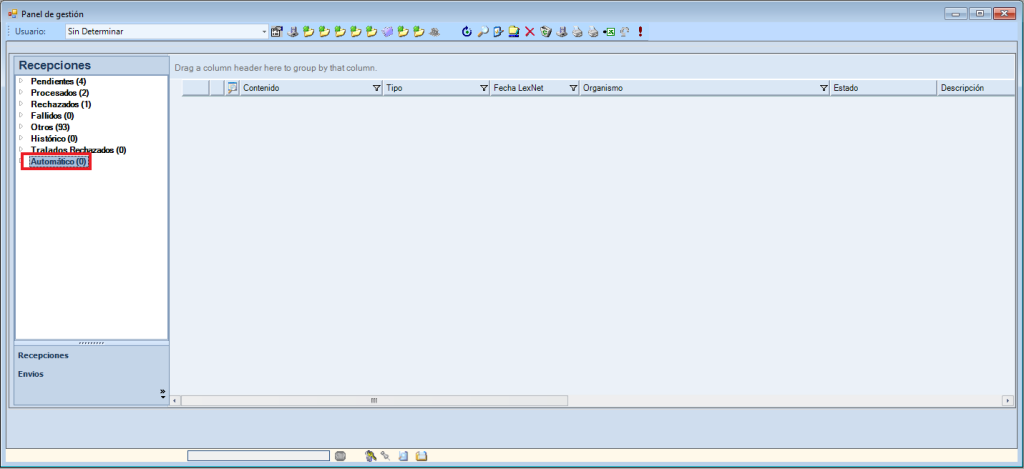
Task: Click the purple folder toolbar icon
Action: (387, 32)
